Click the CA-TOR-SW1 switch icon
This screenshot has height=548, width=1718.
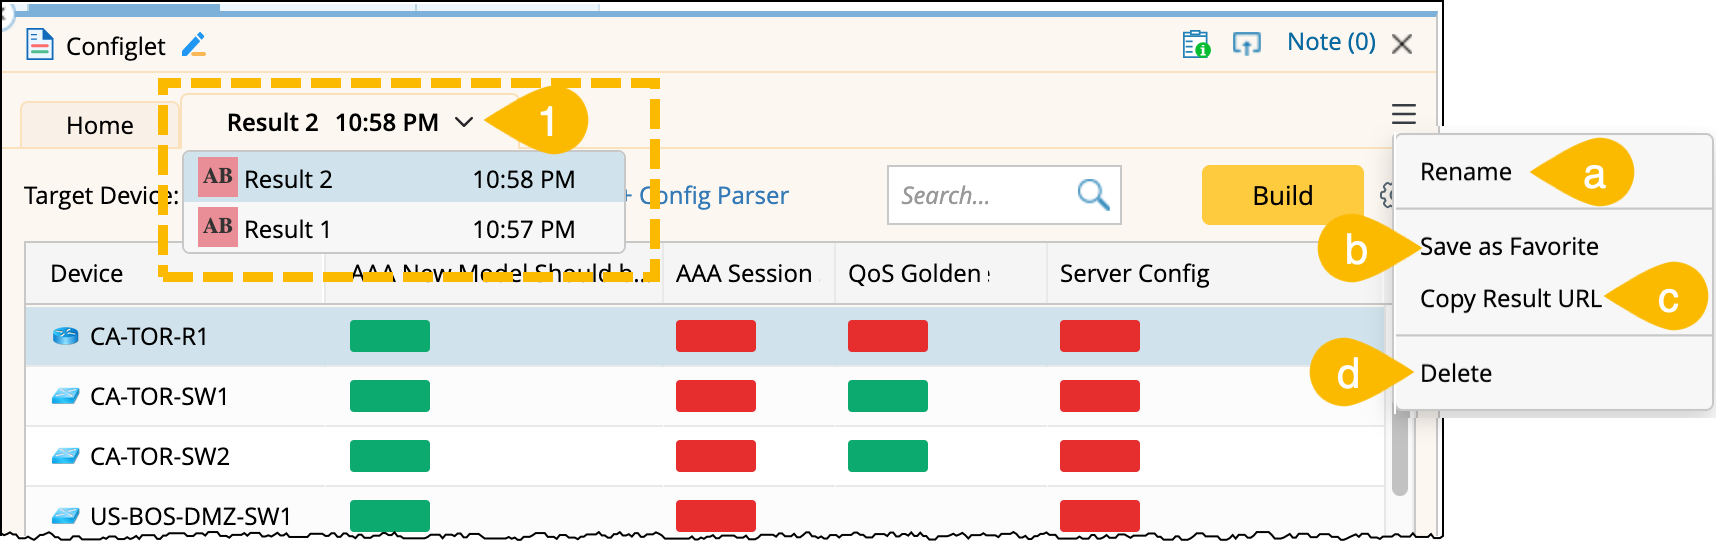point(65,396)
